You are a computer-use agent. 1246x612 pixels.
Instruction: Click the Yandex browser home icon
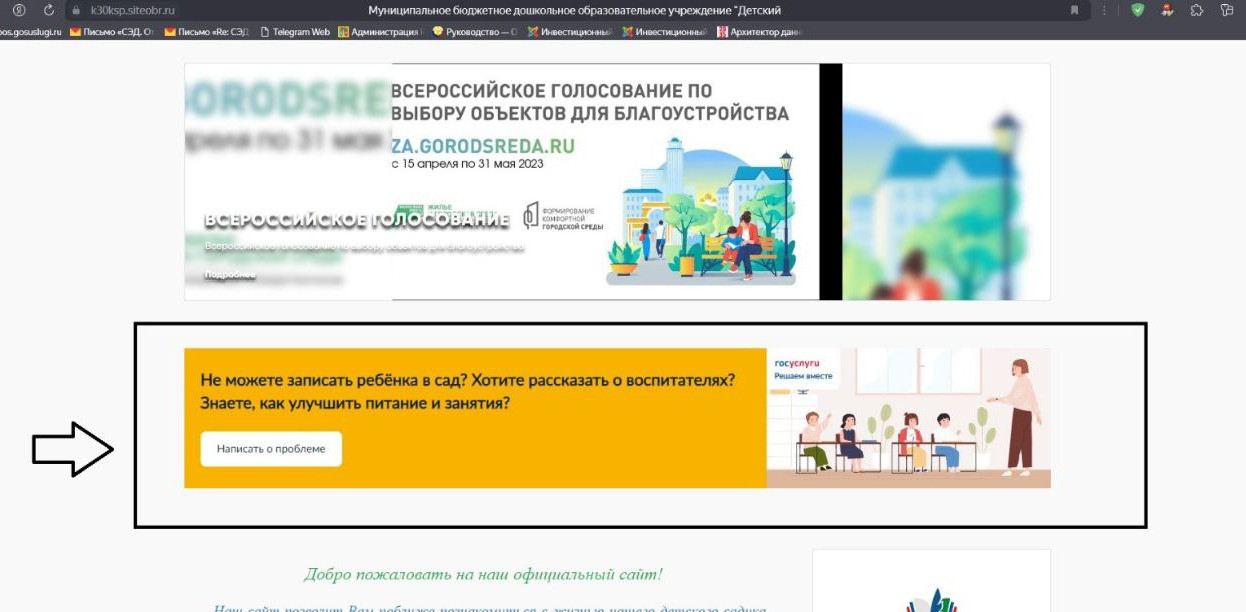19,10
